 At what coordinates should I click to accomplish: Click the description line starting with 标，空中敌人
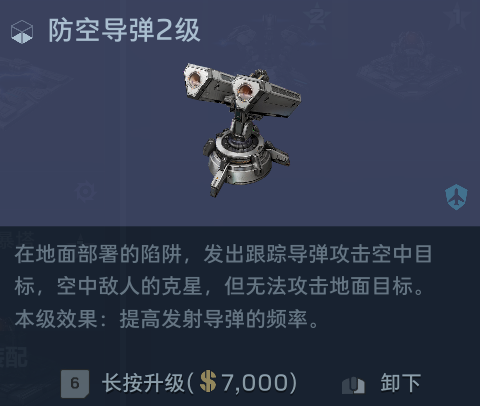(219, 286)
